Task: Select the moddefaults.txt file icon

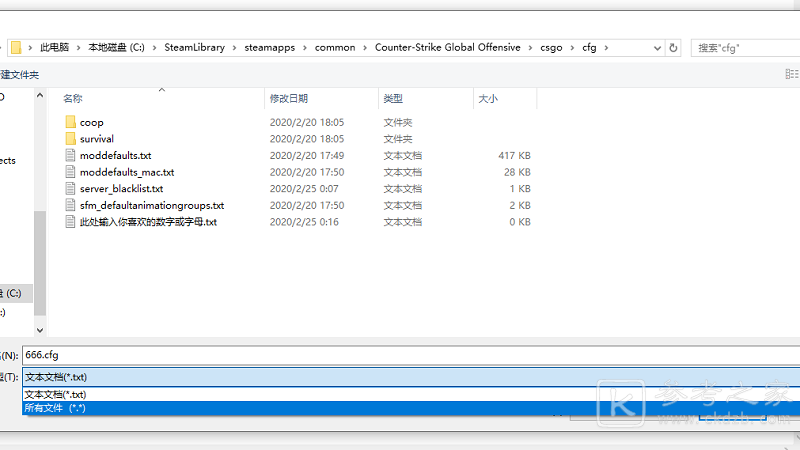Action: point(70,156)
